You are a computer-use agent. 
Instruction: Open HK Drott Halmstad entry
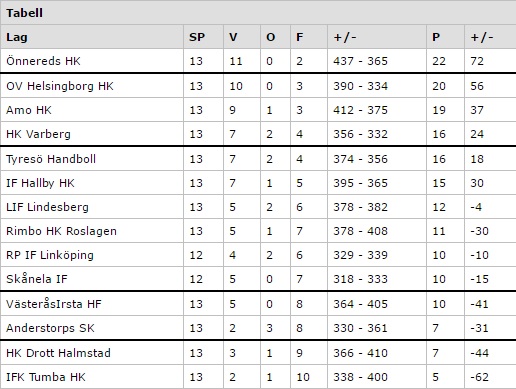[x=58, y=353]
